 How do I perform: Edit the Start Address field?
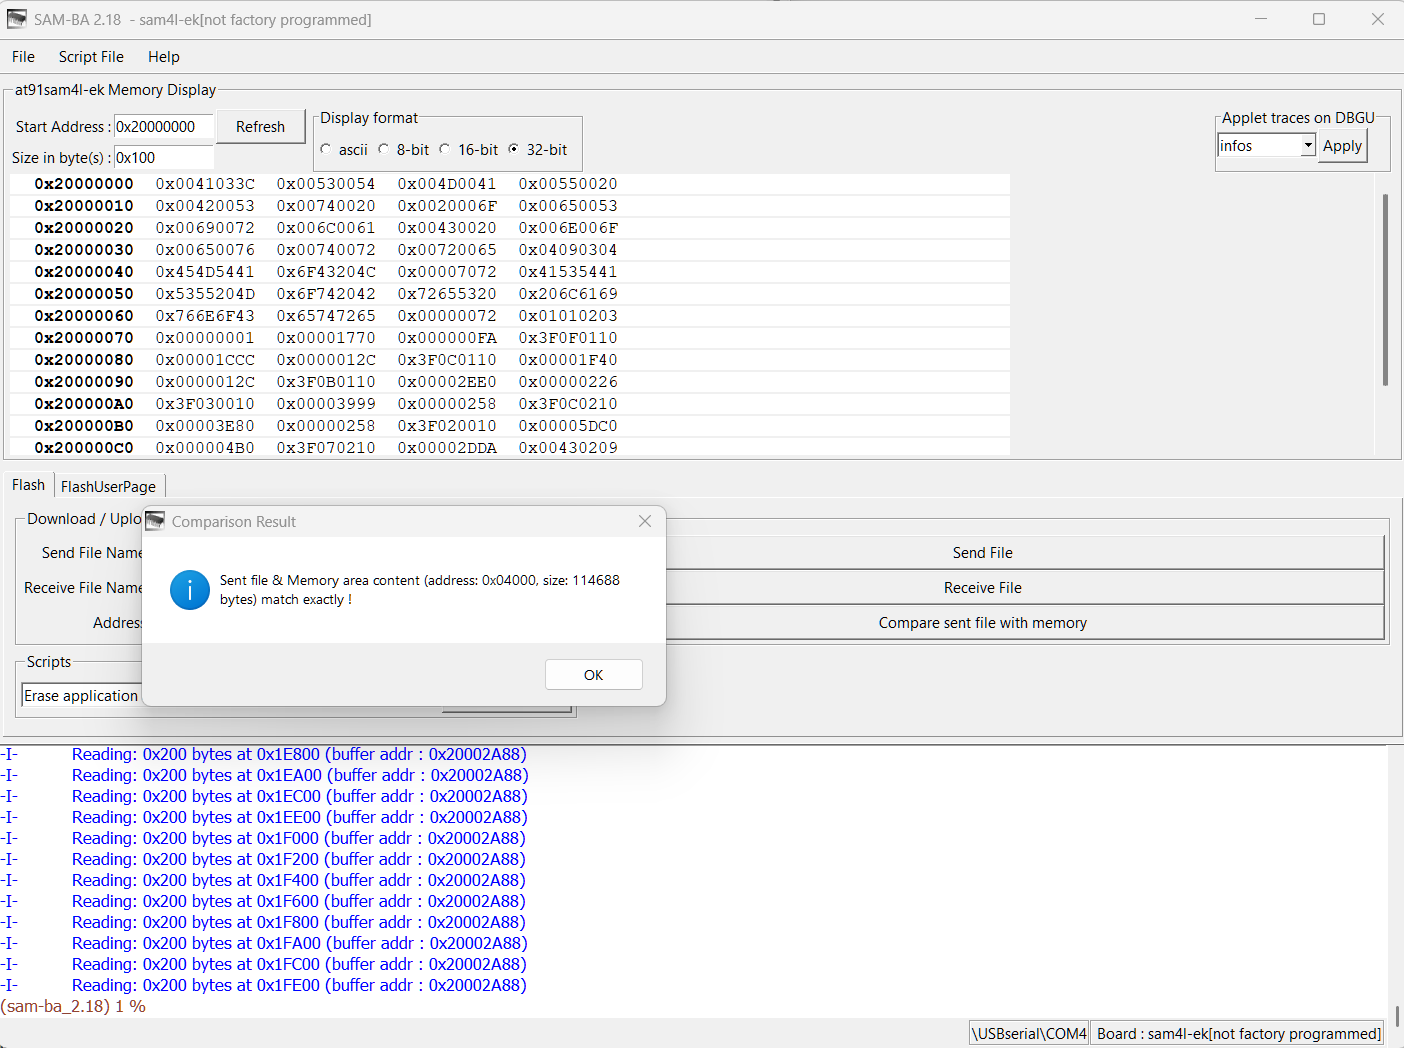pos(163,126)
